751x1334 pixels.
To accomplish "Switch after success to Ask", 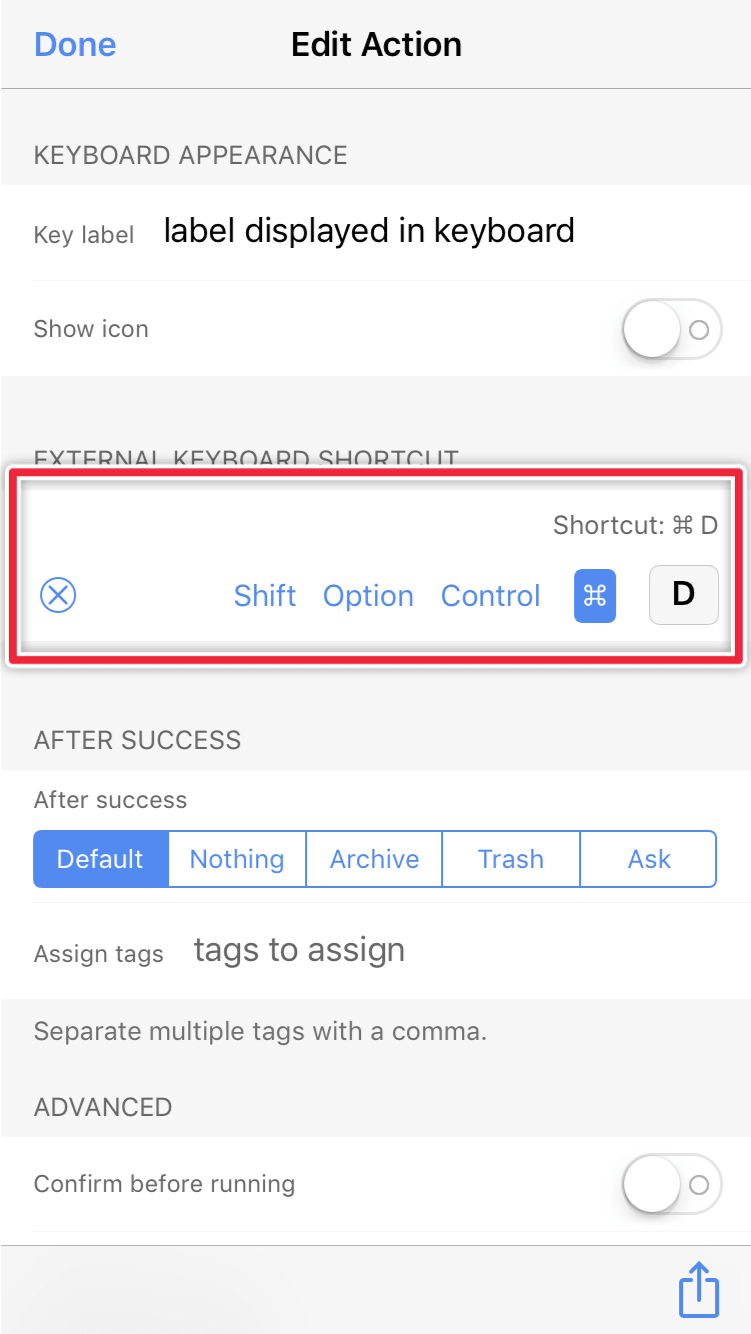I will click(649, 859).
